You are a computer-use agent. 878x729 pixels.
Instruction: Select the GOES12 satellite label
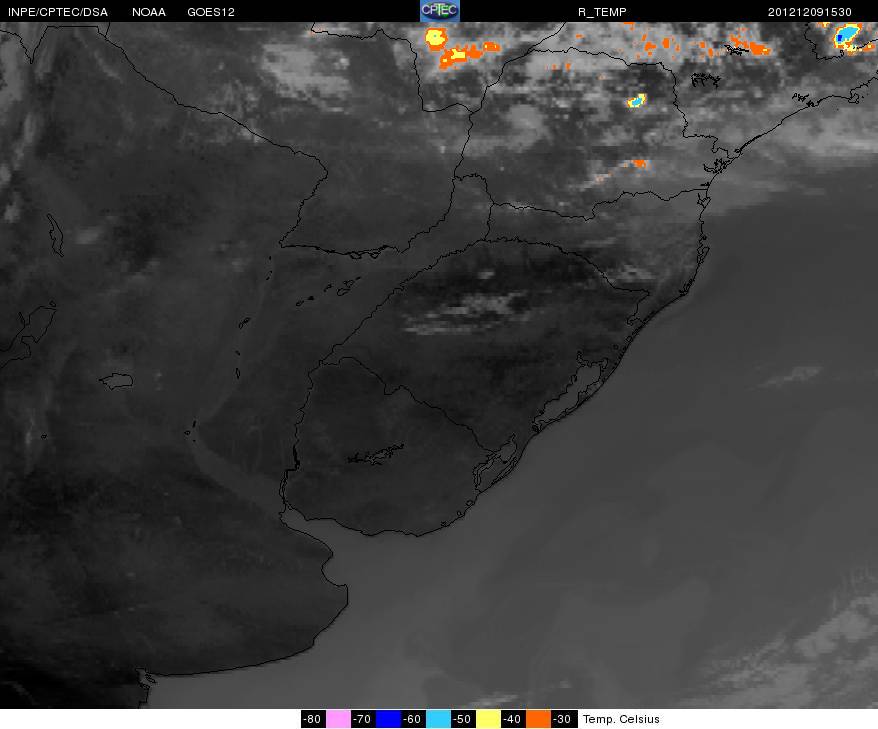(211, 12)
